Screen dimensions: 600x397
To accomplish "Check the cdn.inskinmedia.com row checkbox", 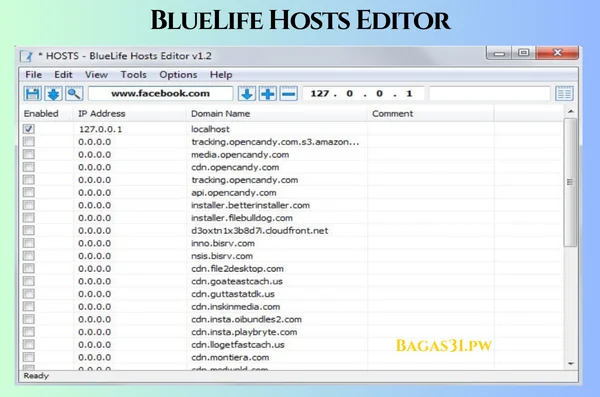I will (29, 306).
